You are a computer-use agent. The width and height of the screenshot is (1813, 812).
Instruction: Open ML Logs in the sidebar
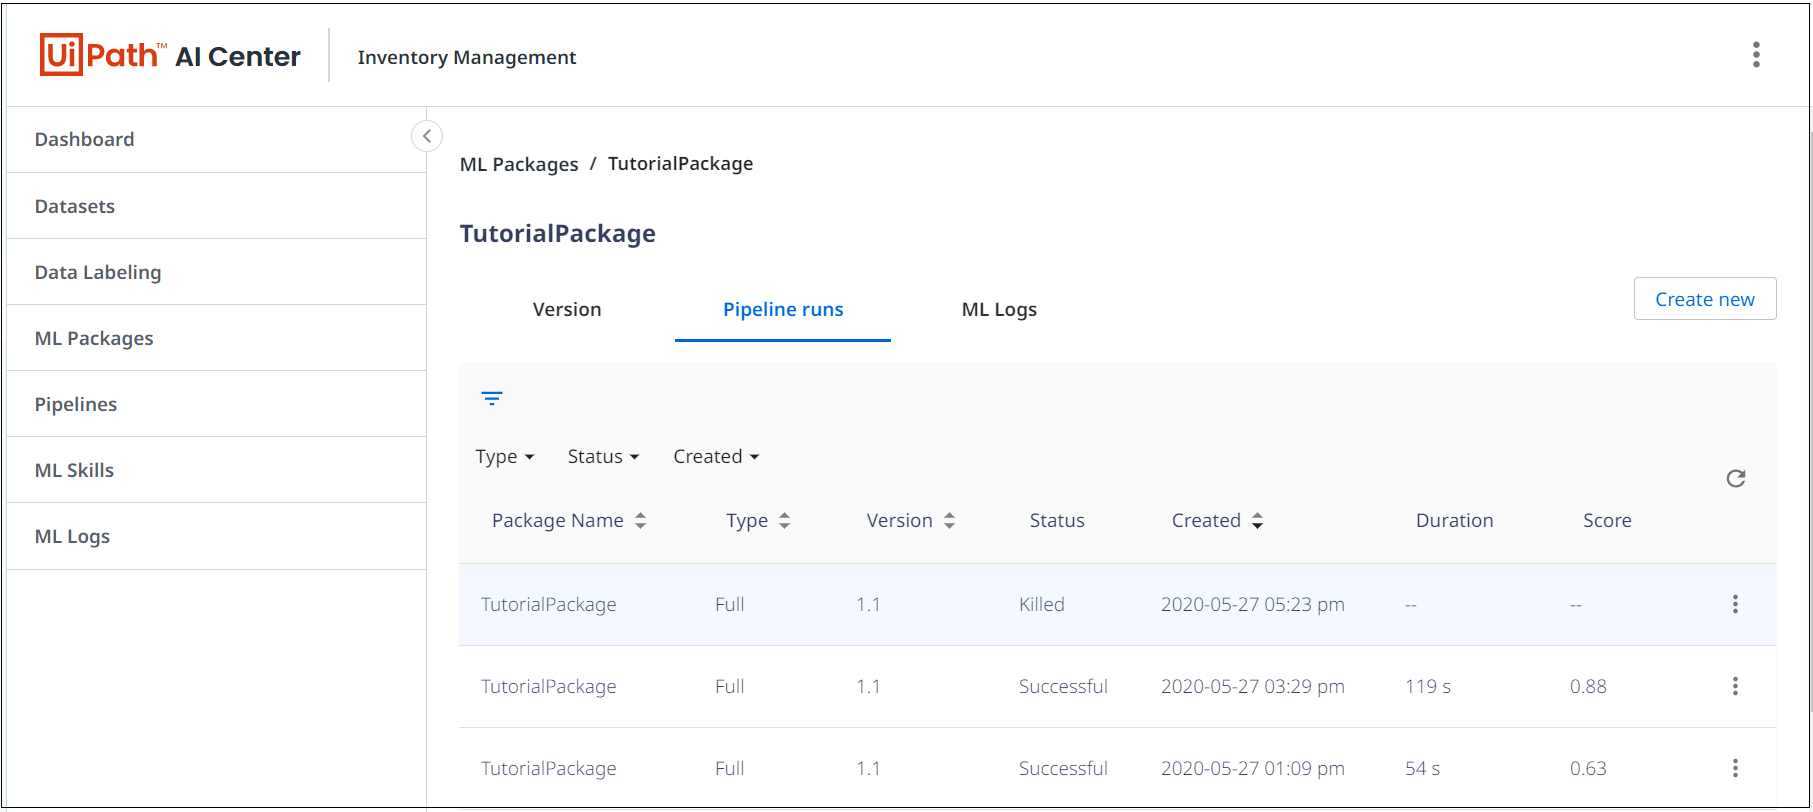217,536
